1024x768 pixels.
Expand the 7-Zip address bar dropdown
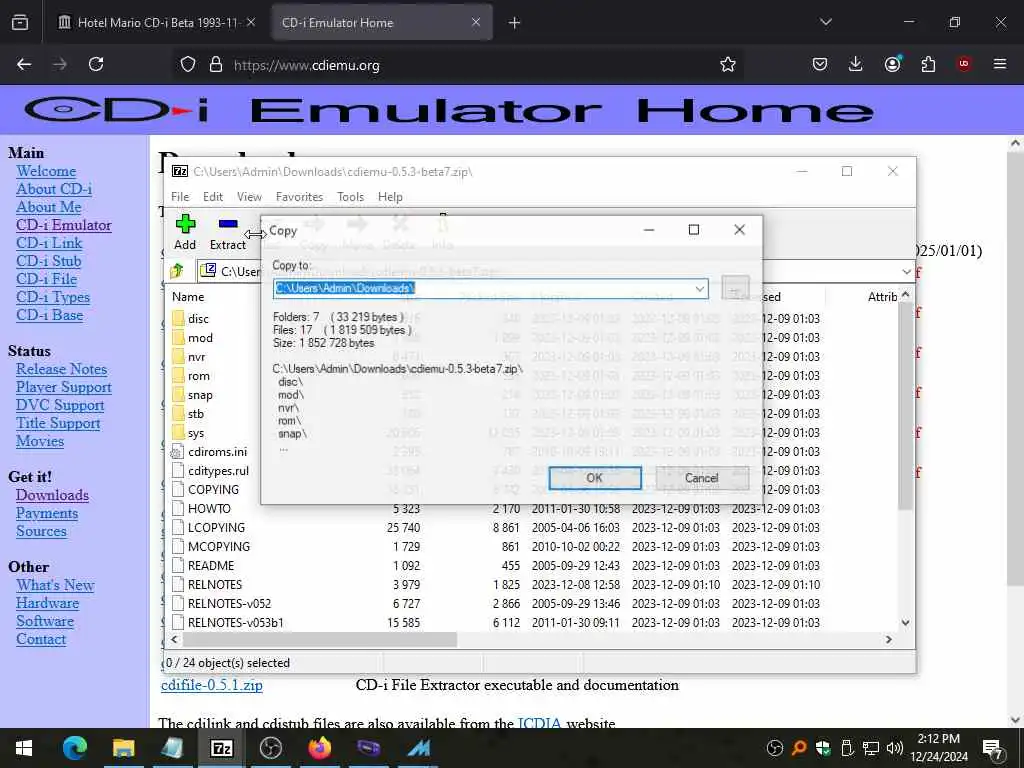coord(906,272)
